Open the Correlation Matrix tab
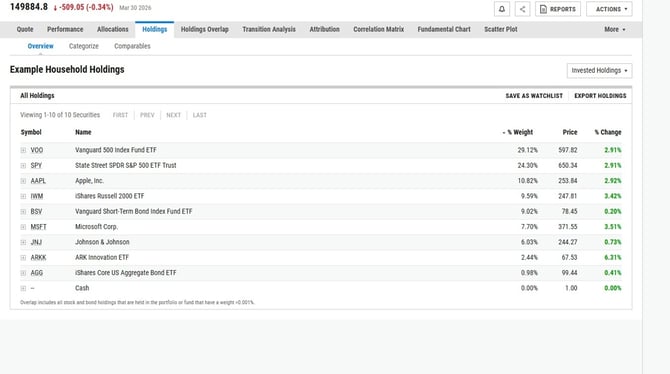 coord(378,29)
